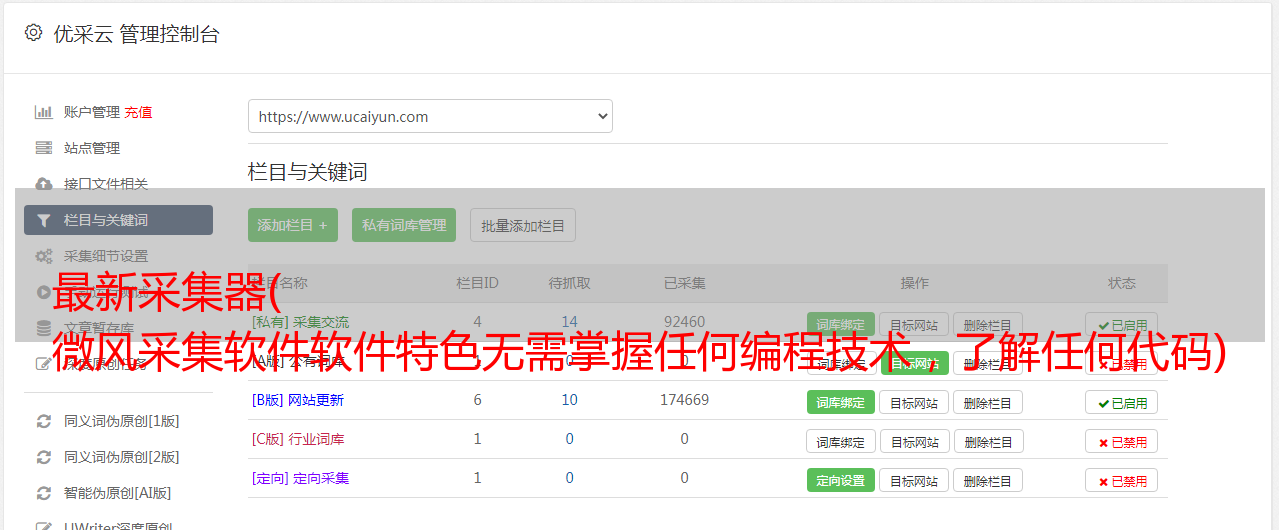This screenshot has width=1279, height=530.
Task: Click refresh icon beside 同义词伪原创[1版]
Action: pyautogui.click(x=43, y=421)
